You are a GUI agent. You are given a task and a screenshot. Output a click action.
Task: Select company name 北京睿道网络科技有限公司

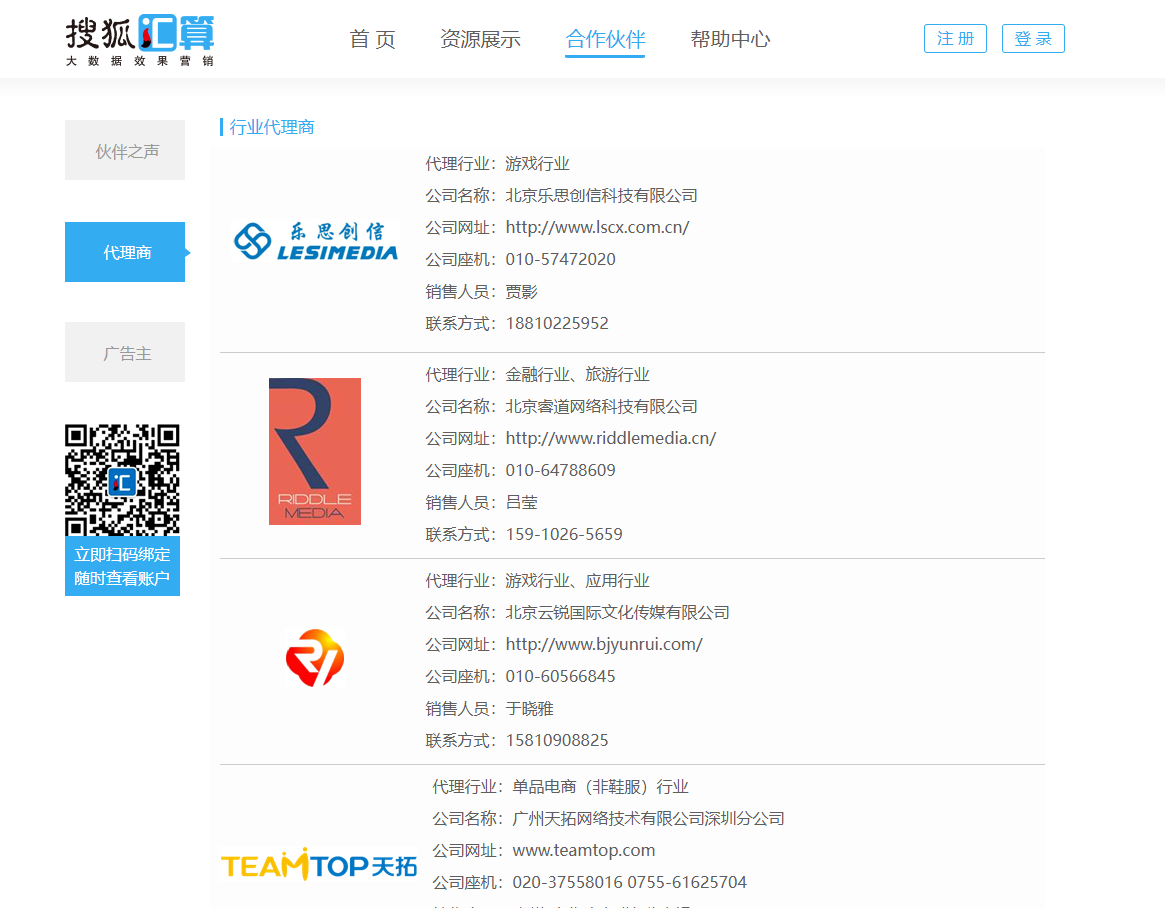point(602,406)
